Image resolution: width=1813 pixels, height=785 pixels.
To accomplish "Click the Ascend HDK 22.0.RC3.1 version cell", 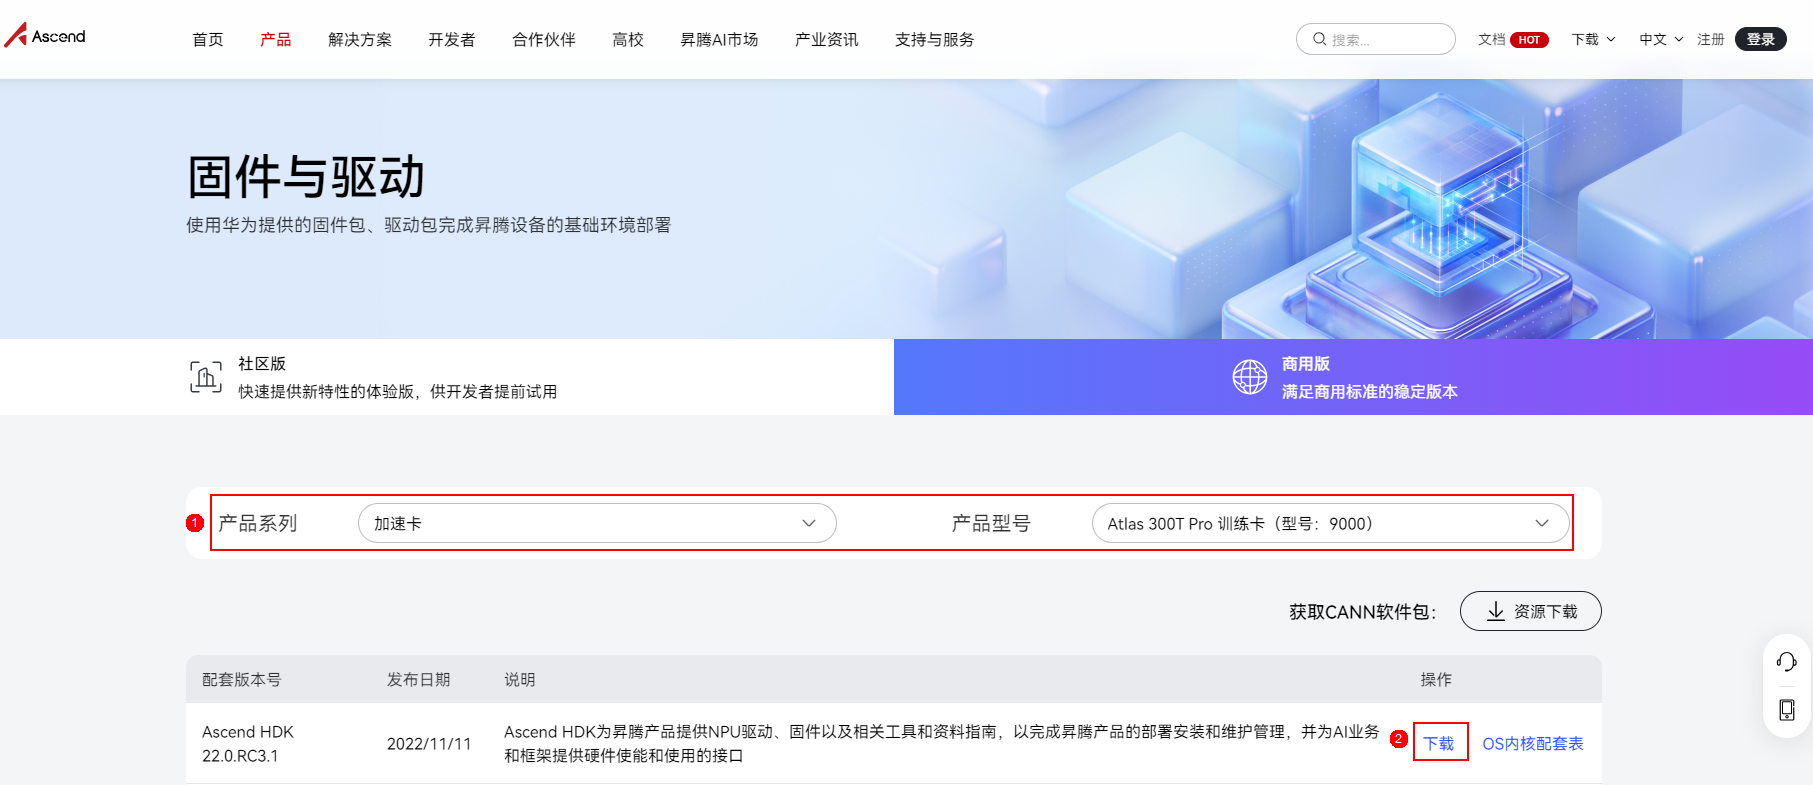I will pyautogui.click(x=248, y=743).
